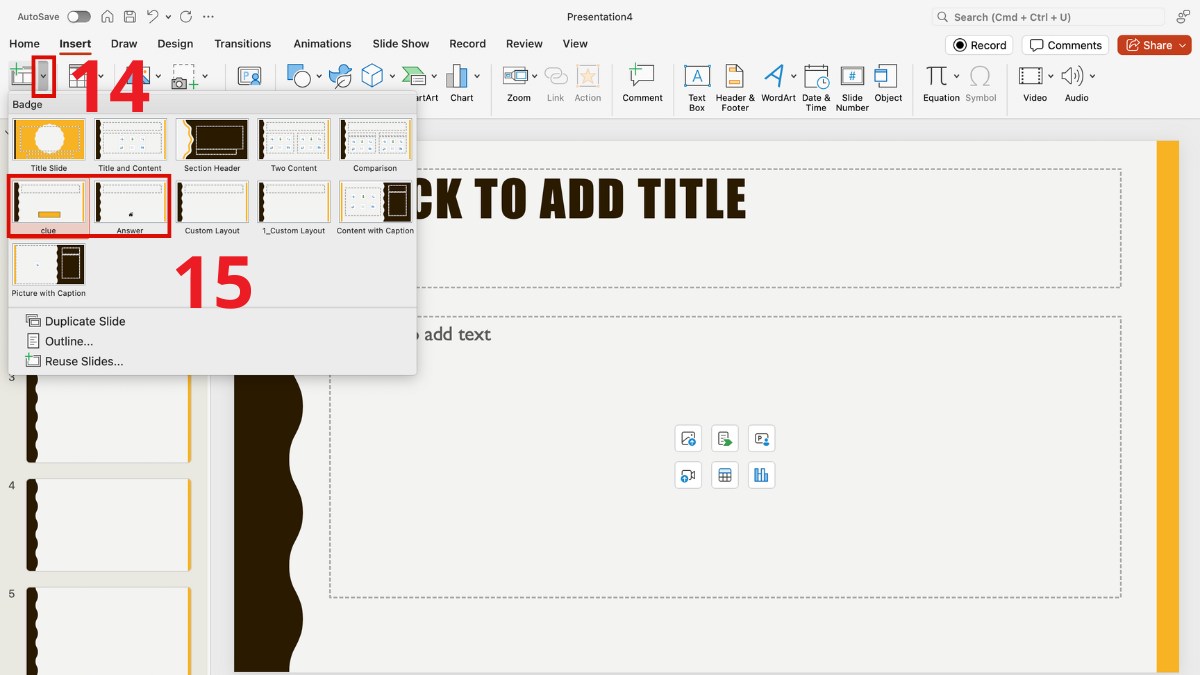
Task: Select the Section Header layout thumbnail
Action: pyautogui.click(x=212, y=140)
